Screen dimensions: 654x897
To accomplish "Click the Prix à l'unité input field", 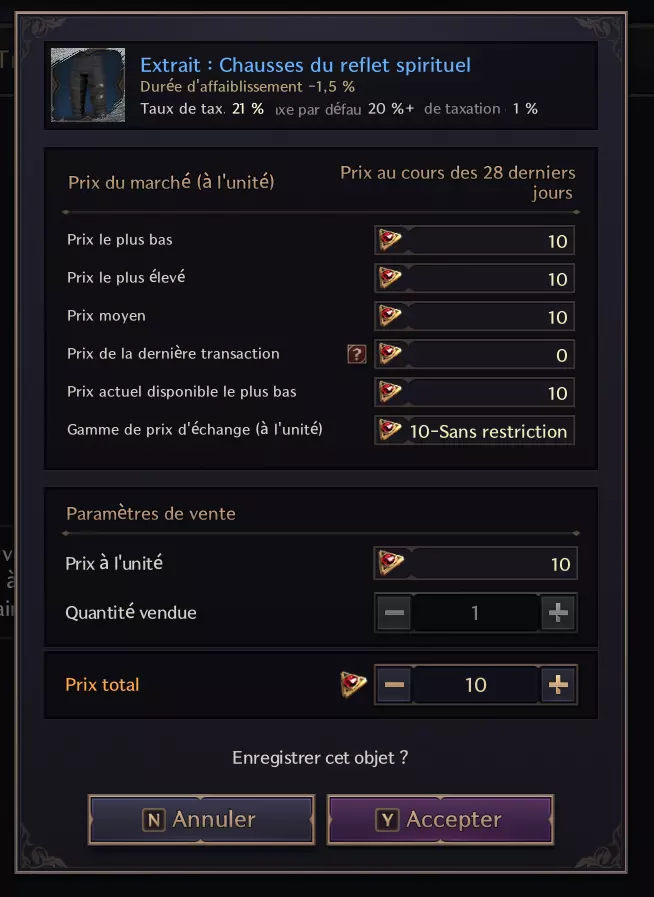I will [488, 564].
